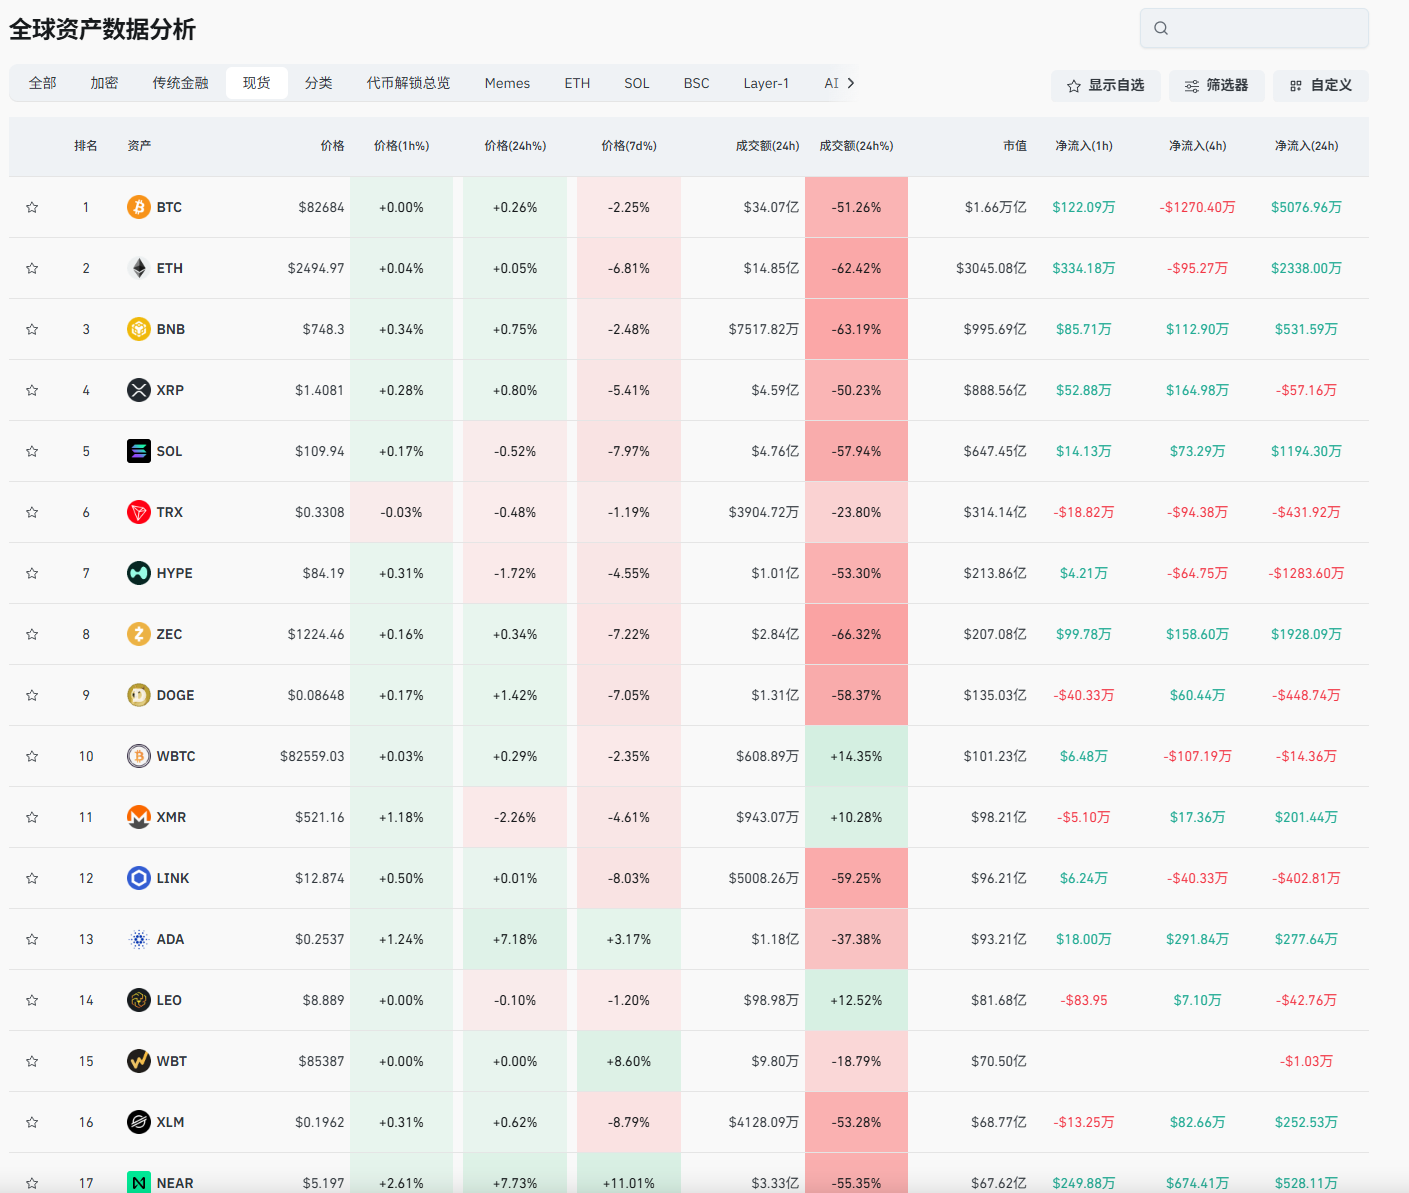Click the BNB coin icon
The width and height of the screenshot is (1409, 1193).
coord(139,329)
